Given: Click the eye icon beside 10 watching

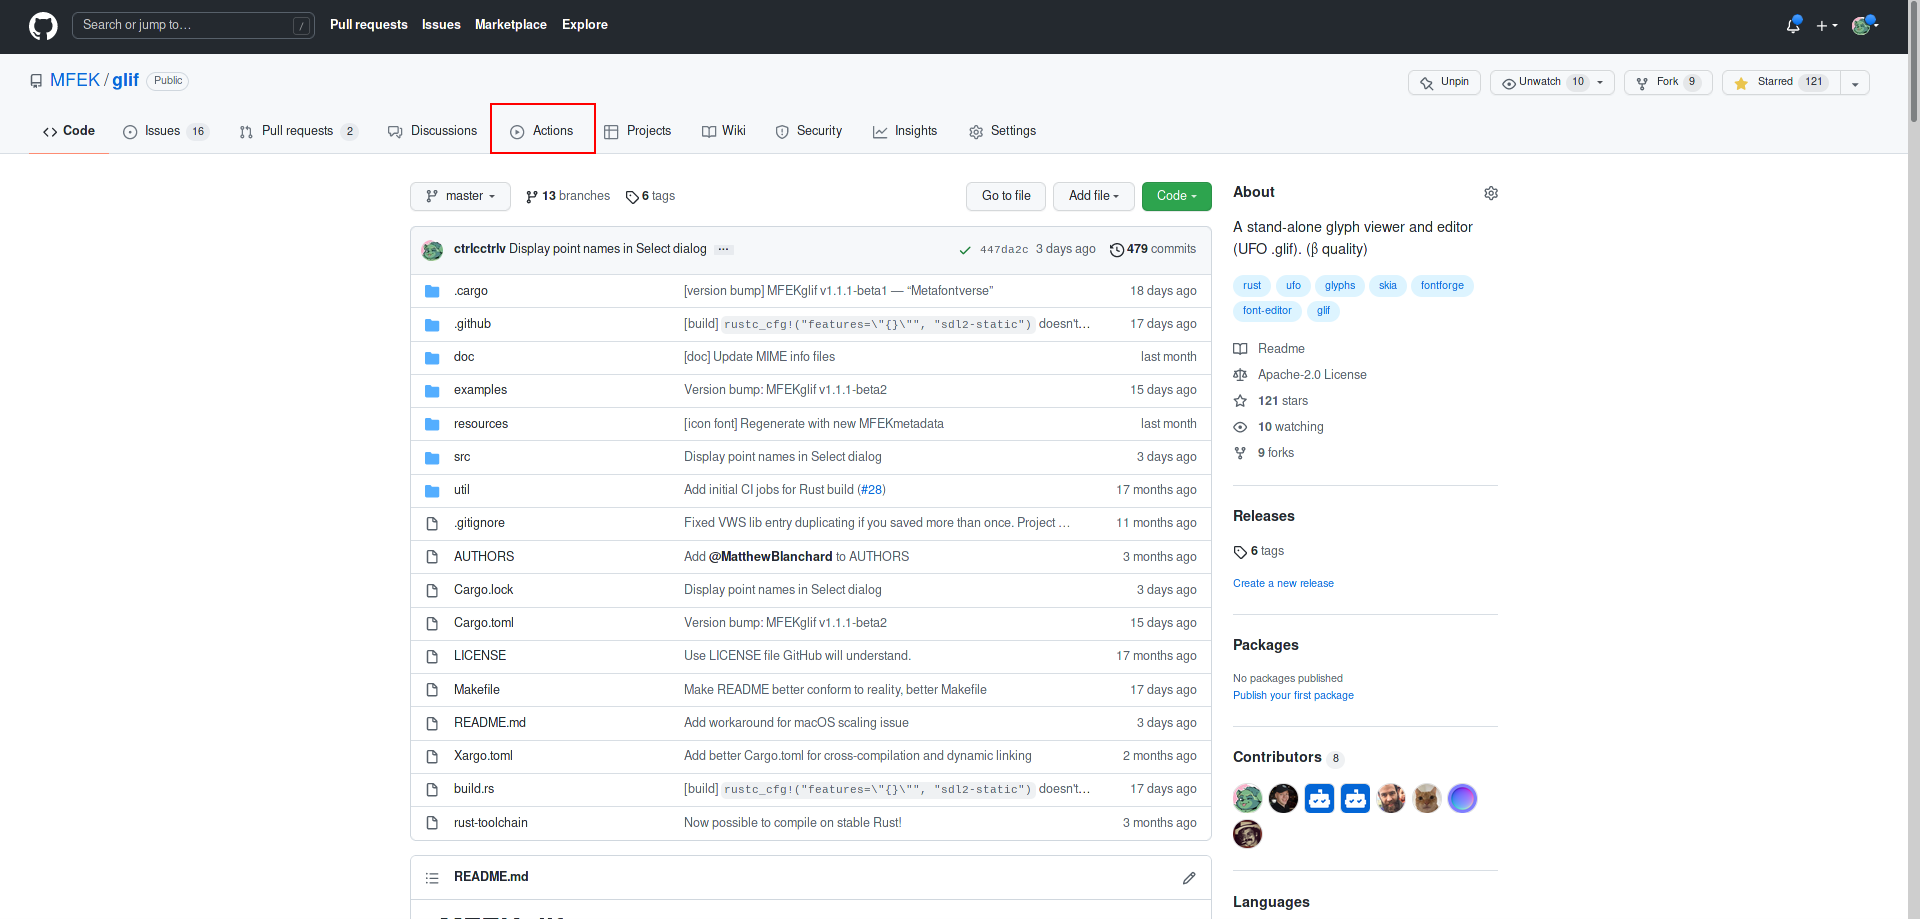Looking at the screenshot, I should pos(1240,427).
